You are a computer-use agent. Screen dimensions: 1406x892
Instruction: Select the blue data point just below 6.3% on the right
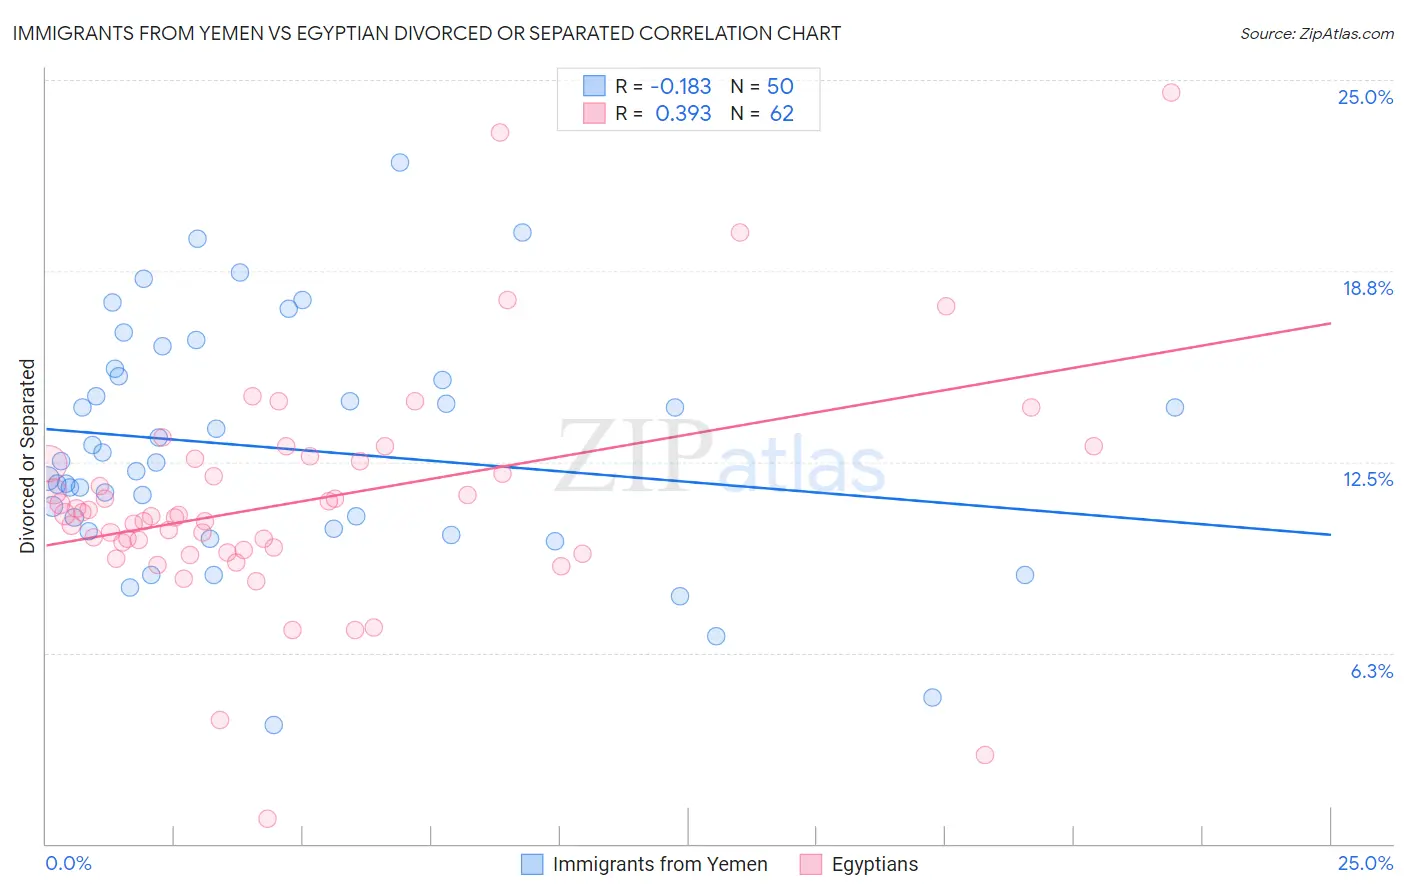click(x=932, y=697)
